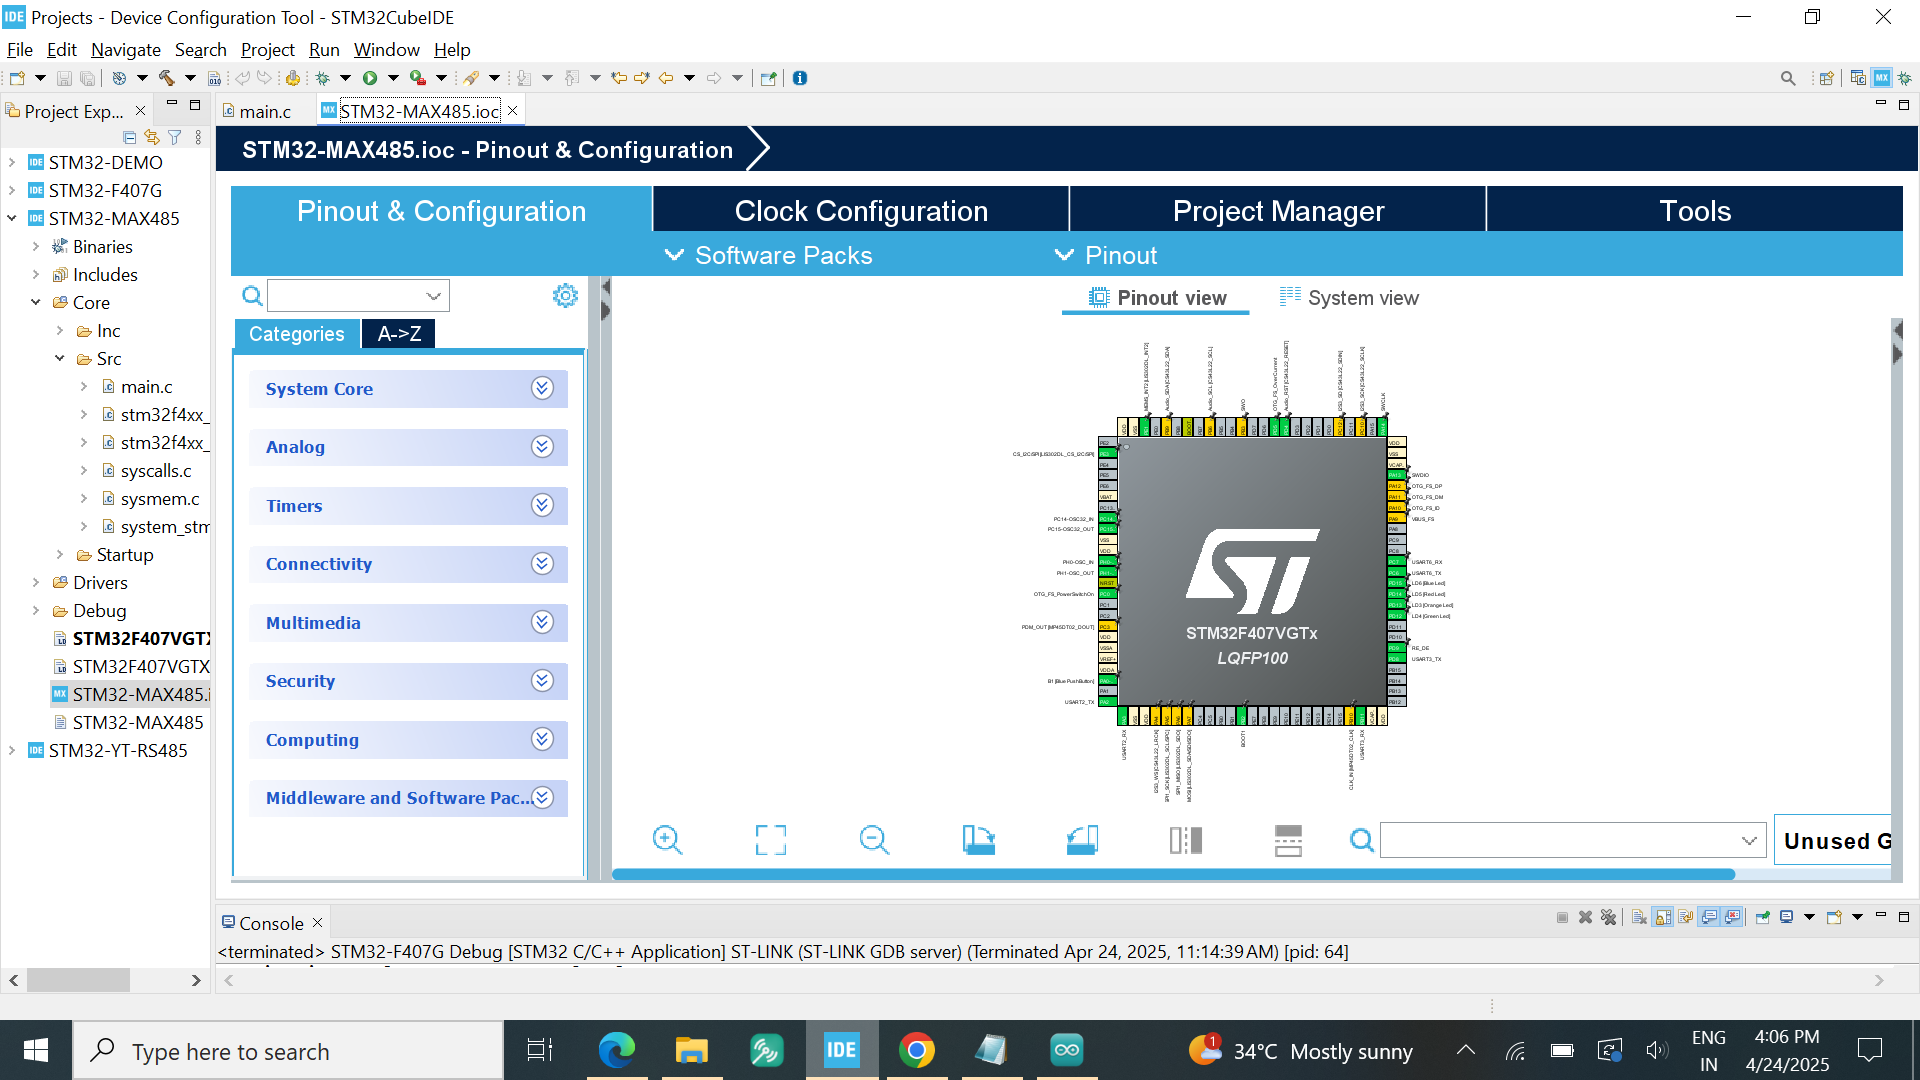Rotate the chip view clockwise

point(978,840)
